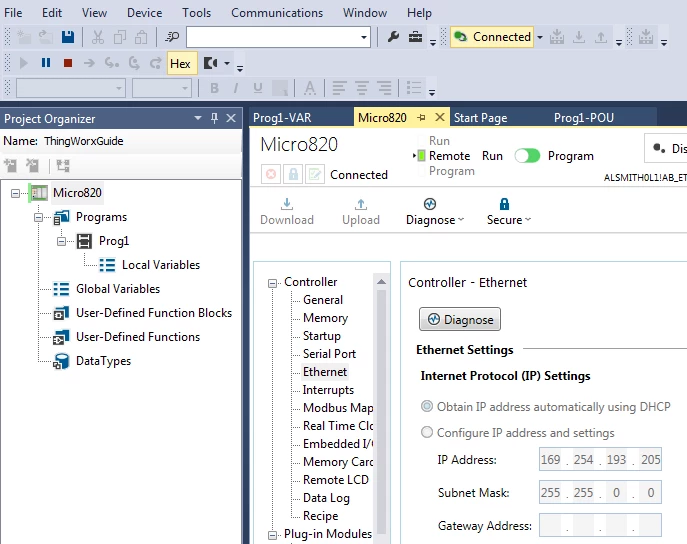The image size is (687, 544).
Task: Click the greyed Start play icon
Action: coord(24,63)
